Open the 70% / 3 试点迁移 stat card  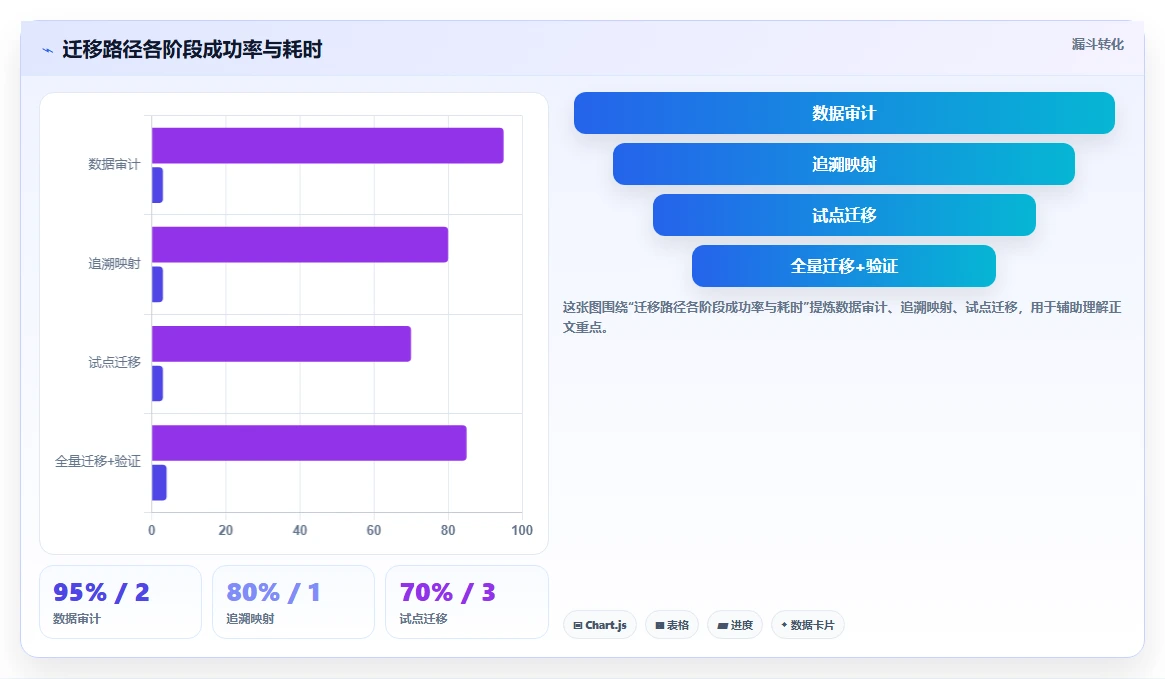click(x=467, y=602)
